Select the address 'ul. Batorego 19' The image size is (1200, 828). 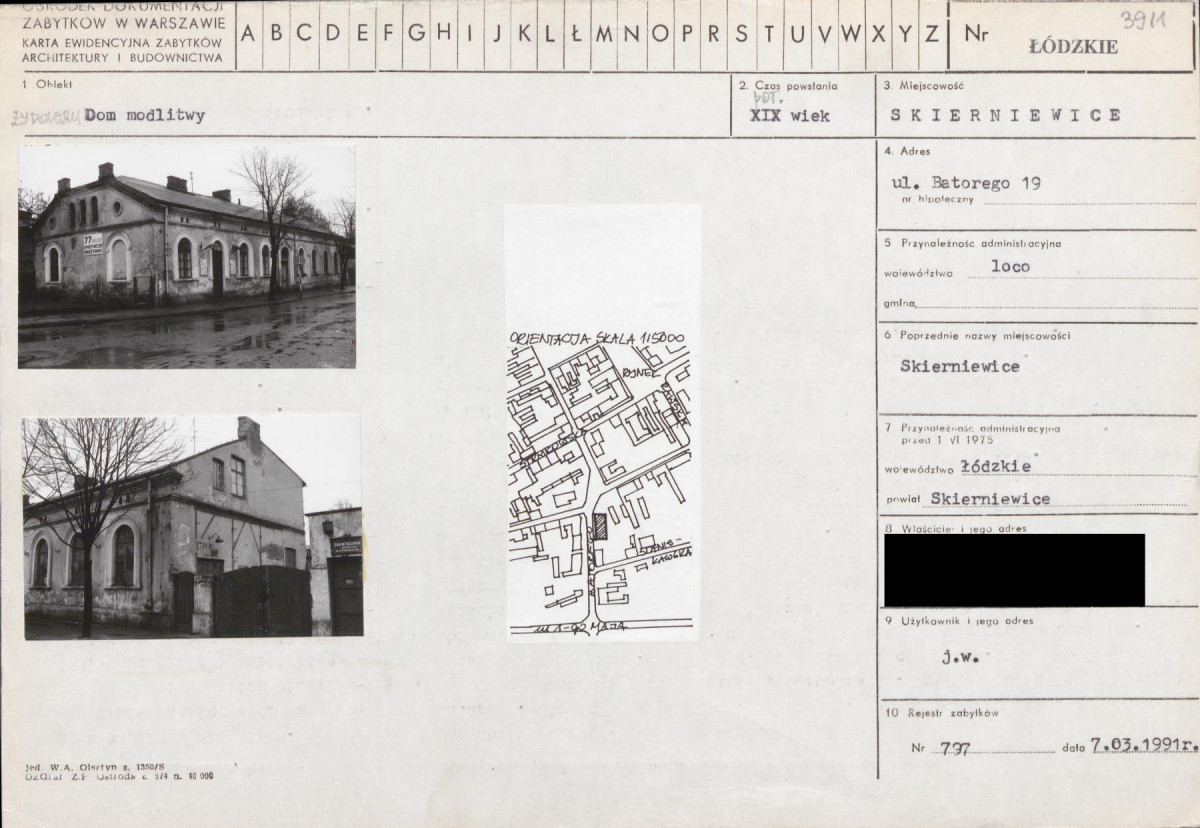click(x=965, y=183)
